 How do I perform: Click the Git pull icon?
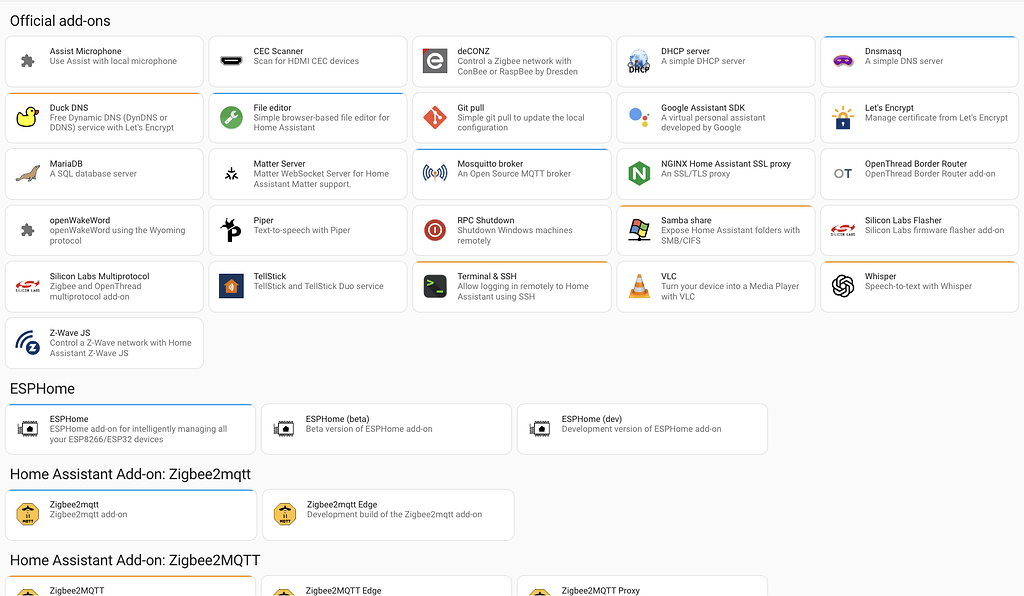coord(436,117)
